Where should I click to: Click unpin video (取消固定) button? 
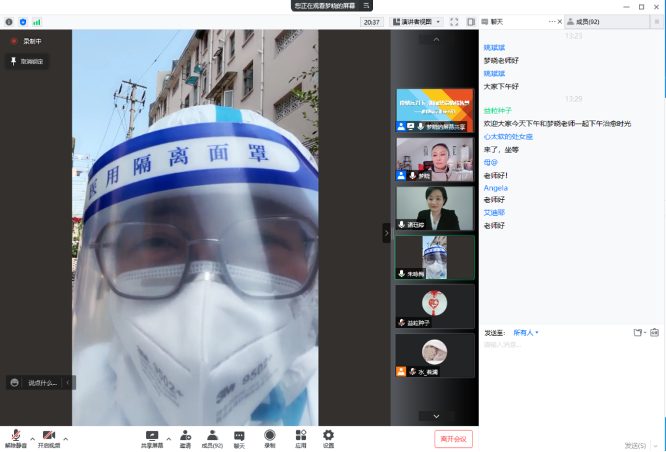[27, 61]
